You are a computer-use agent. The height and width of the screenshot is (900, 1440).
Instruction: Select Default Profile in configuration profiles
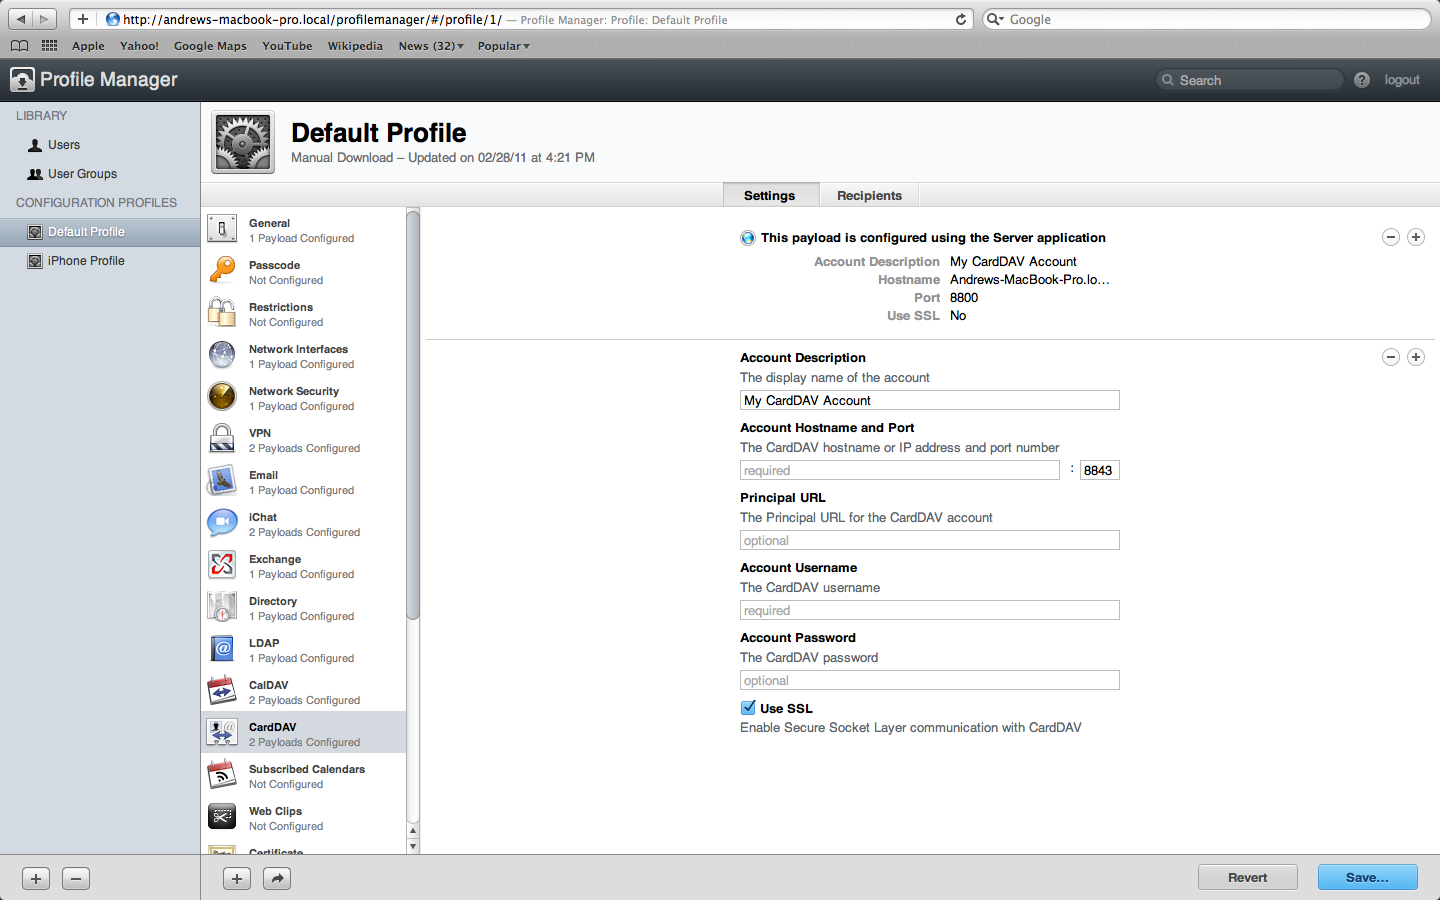click(x=100, y=232)
